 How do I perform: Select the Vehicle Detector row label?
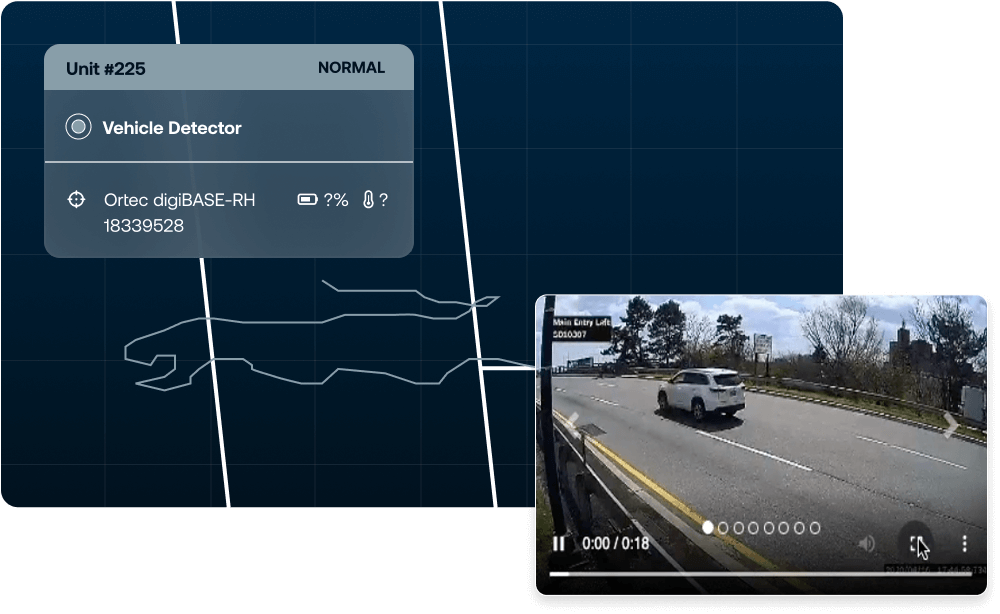point(172,128)
